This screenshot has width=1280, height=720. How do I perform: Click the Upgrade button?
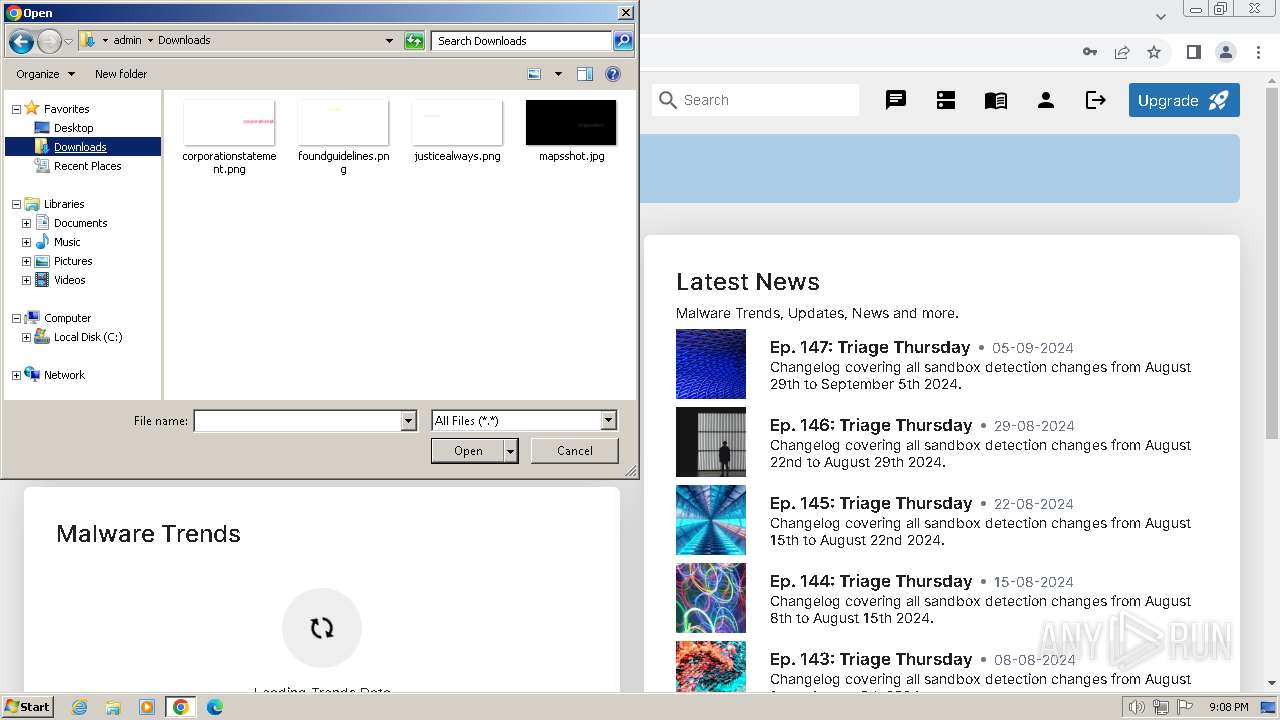tap(1184, 100)
